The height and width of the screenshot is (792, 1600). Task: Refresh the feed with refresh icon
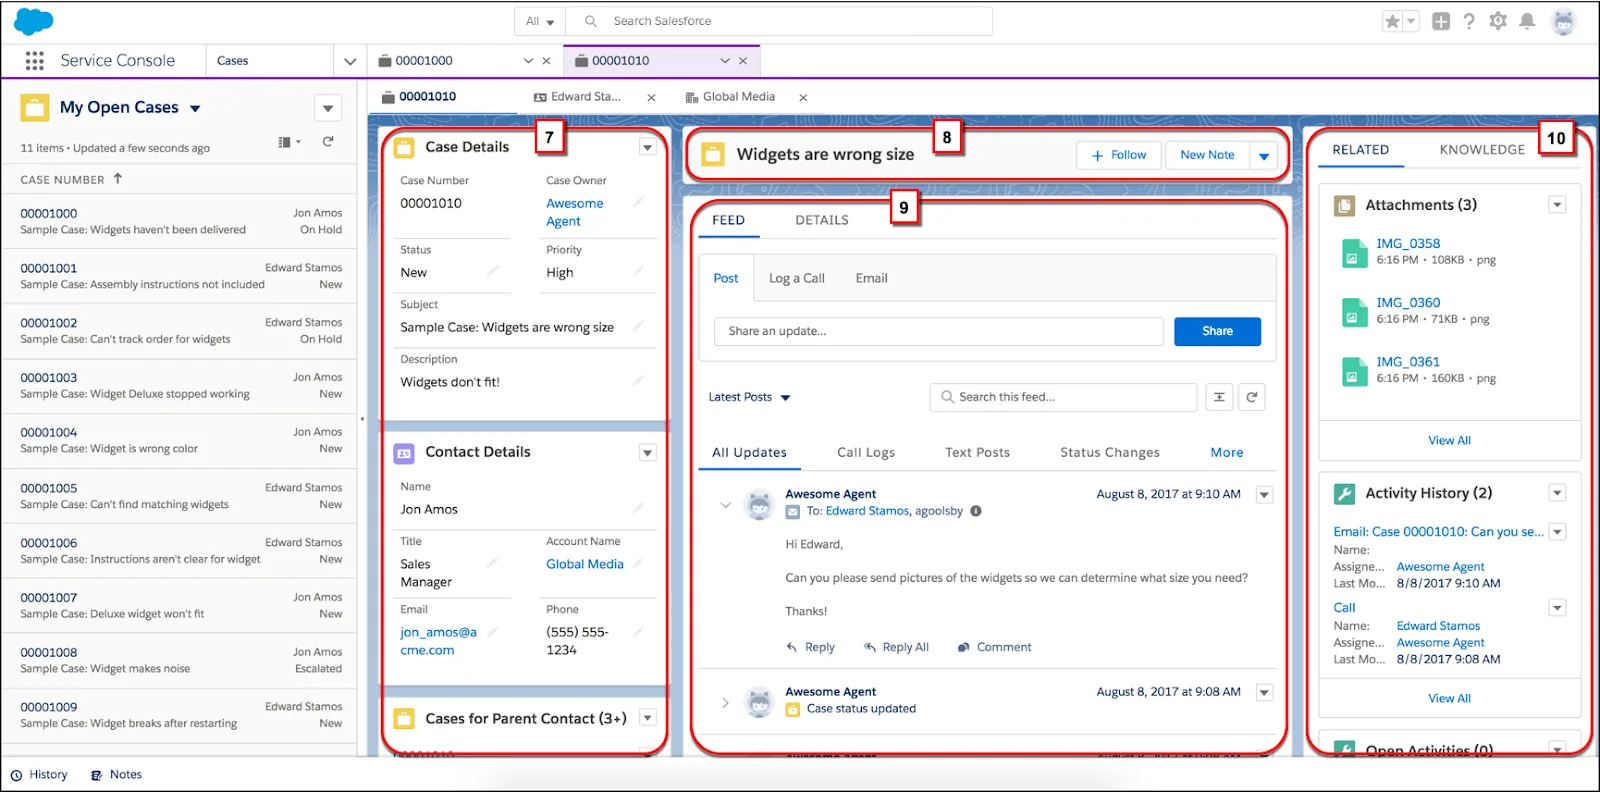point(1252,397)
